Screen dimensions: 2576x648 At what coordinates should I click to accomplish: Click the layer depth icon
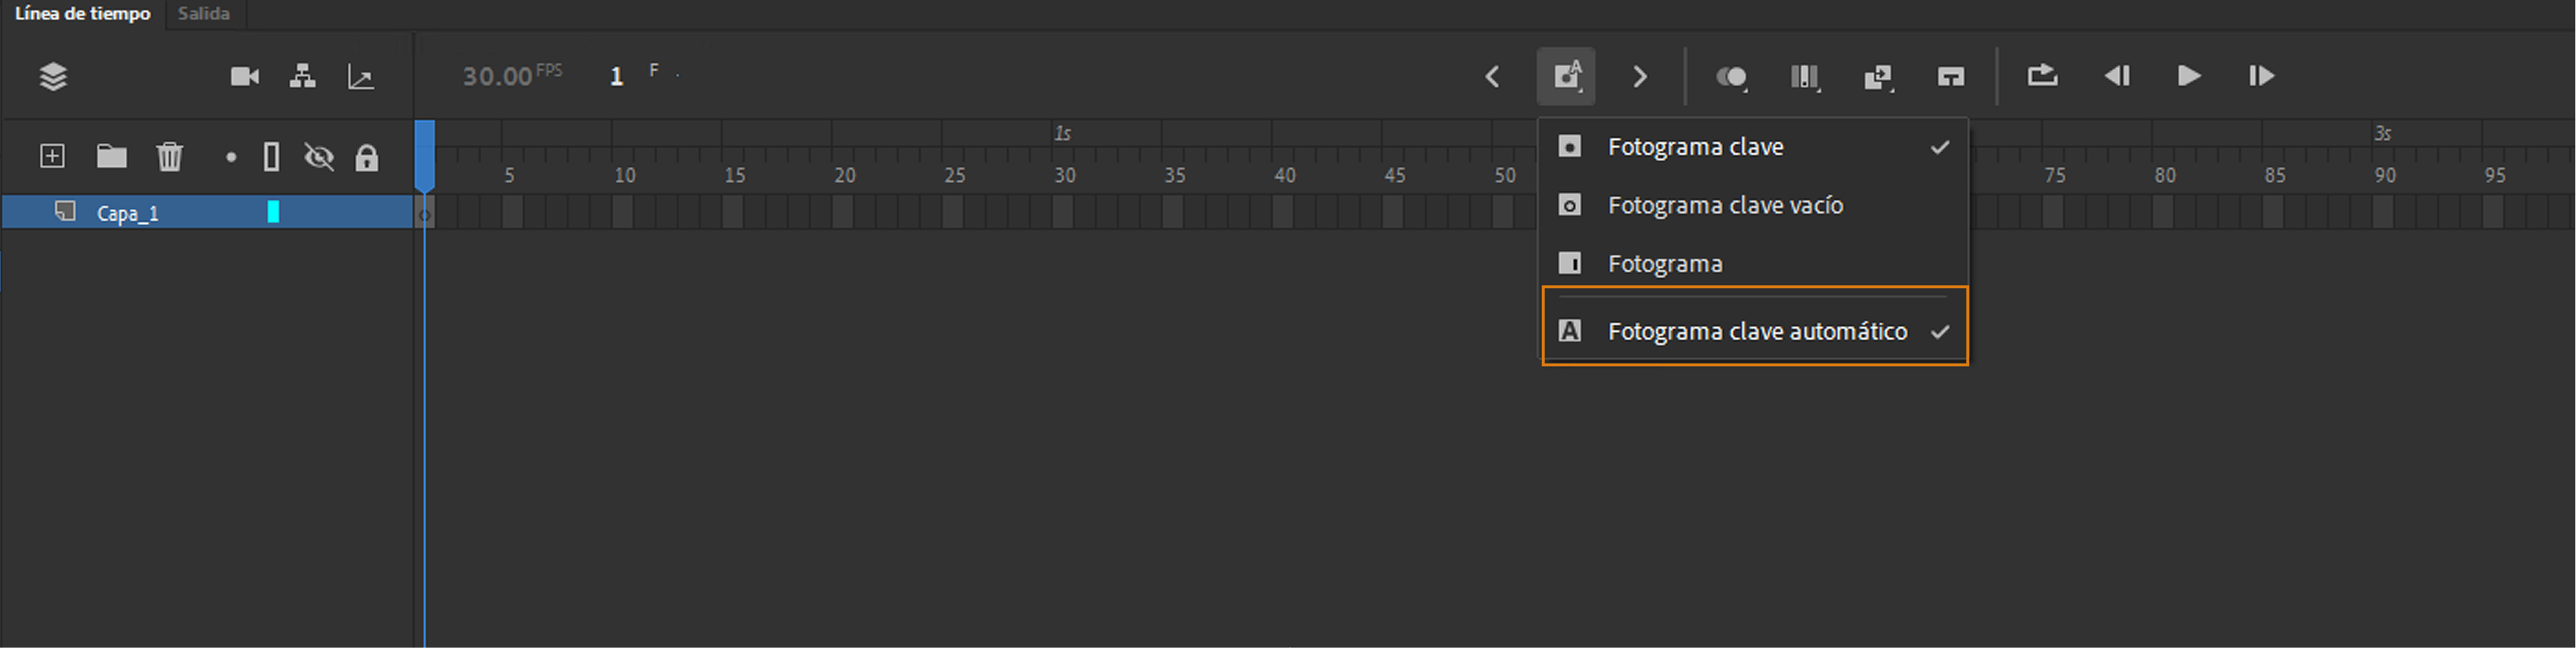[53, 77]
